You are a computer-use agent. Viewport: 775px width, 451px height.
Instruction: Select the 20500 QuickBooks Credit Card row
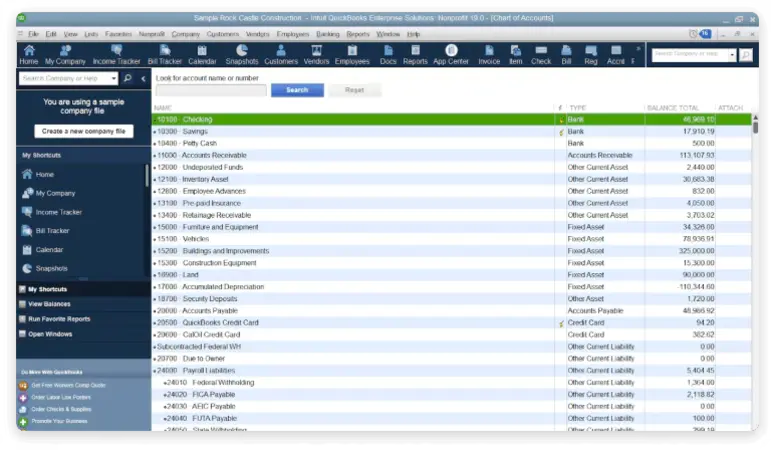(452, 322)
